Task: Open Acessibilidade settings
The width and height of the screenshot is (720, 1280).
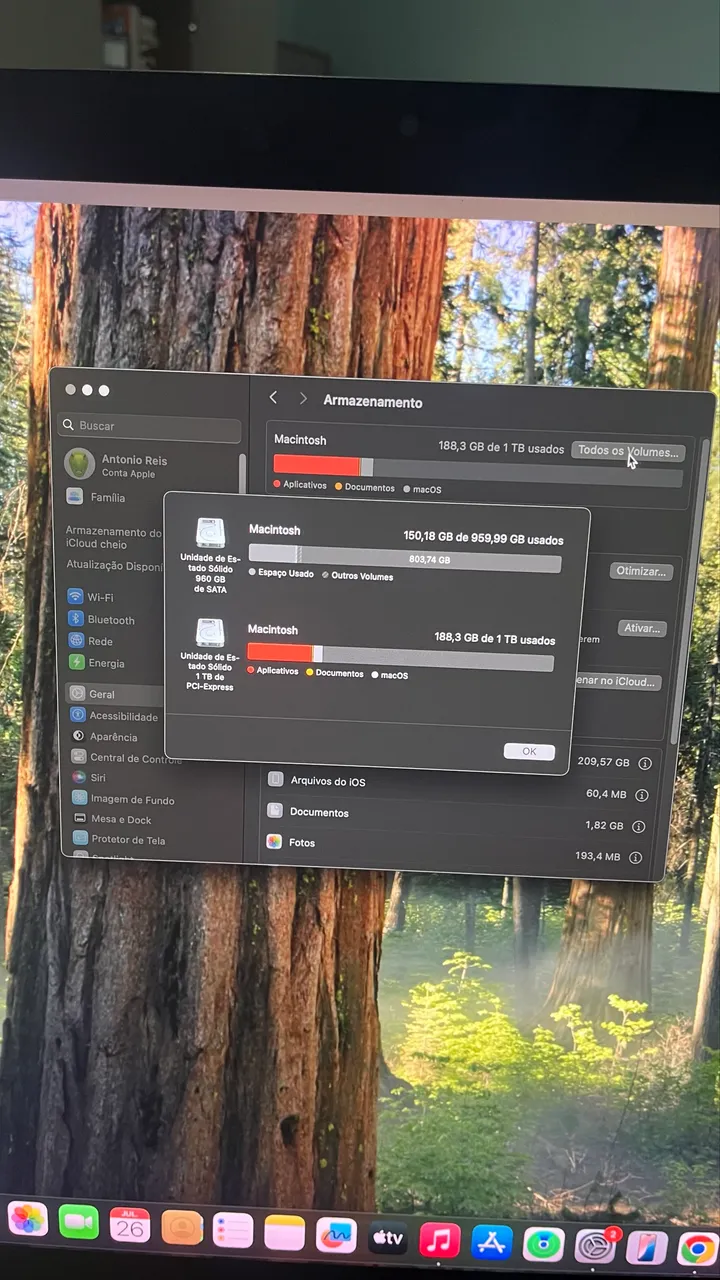Action: coord(113,716)
